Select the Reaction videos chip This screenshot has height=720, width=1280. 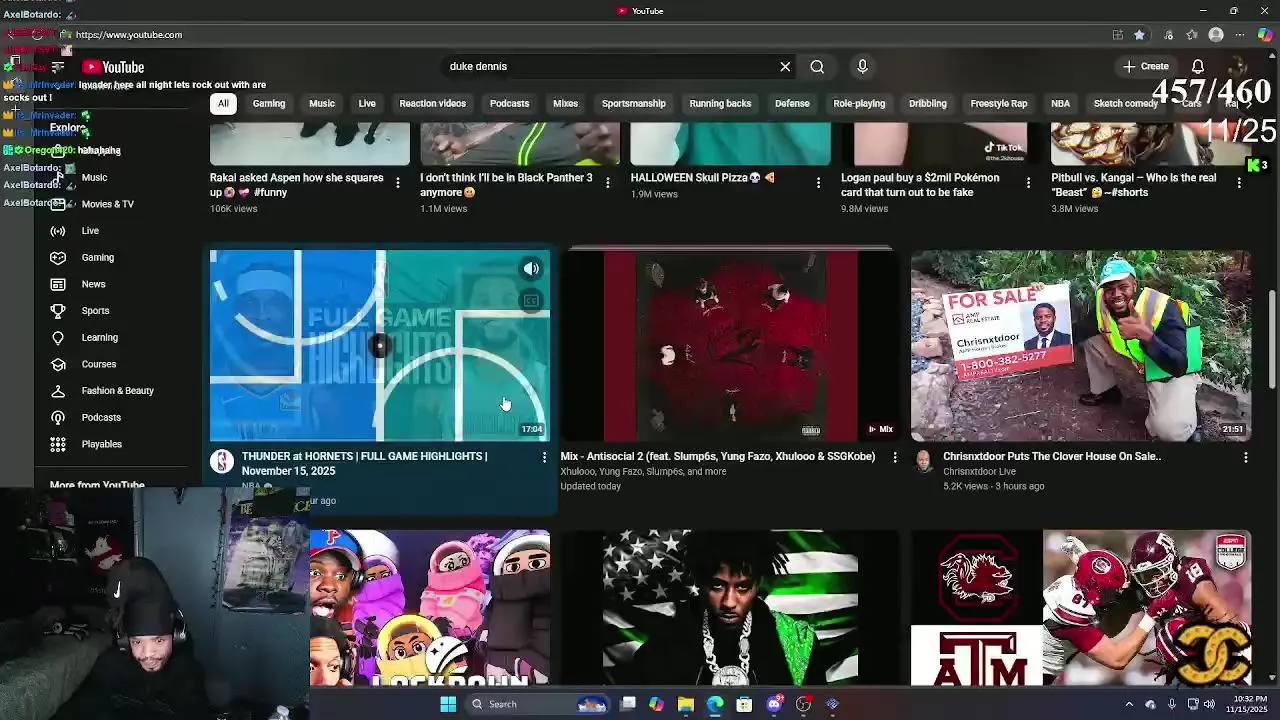[433, 103]
